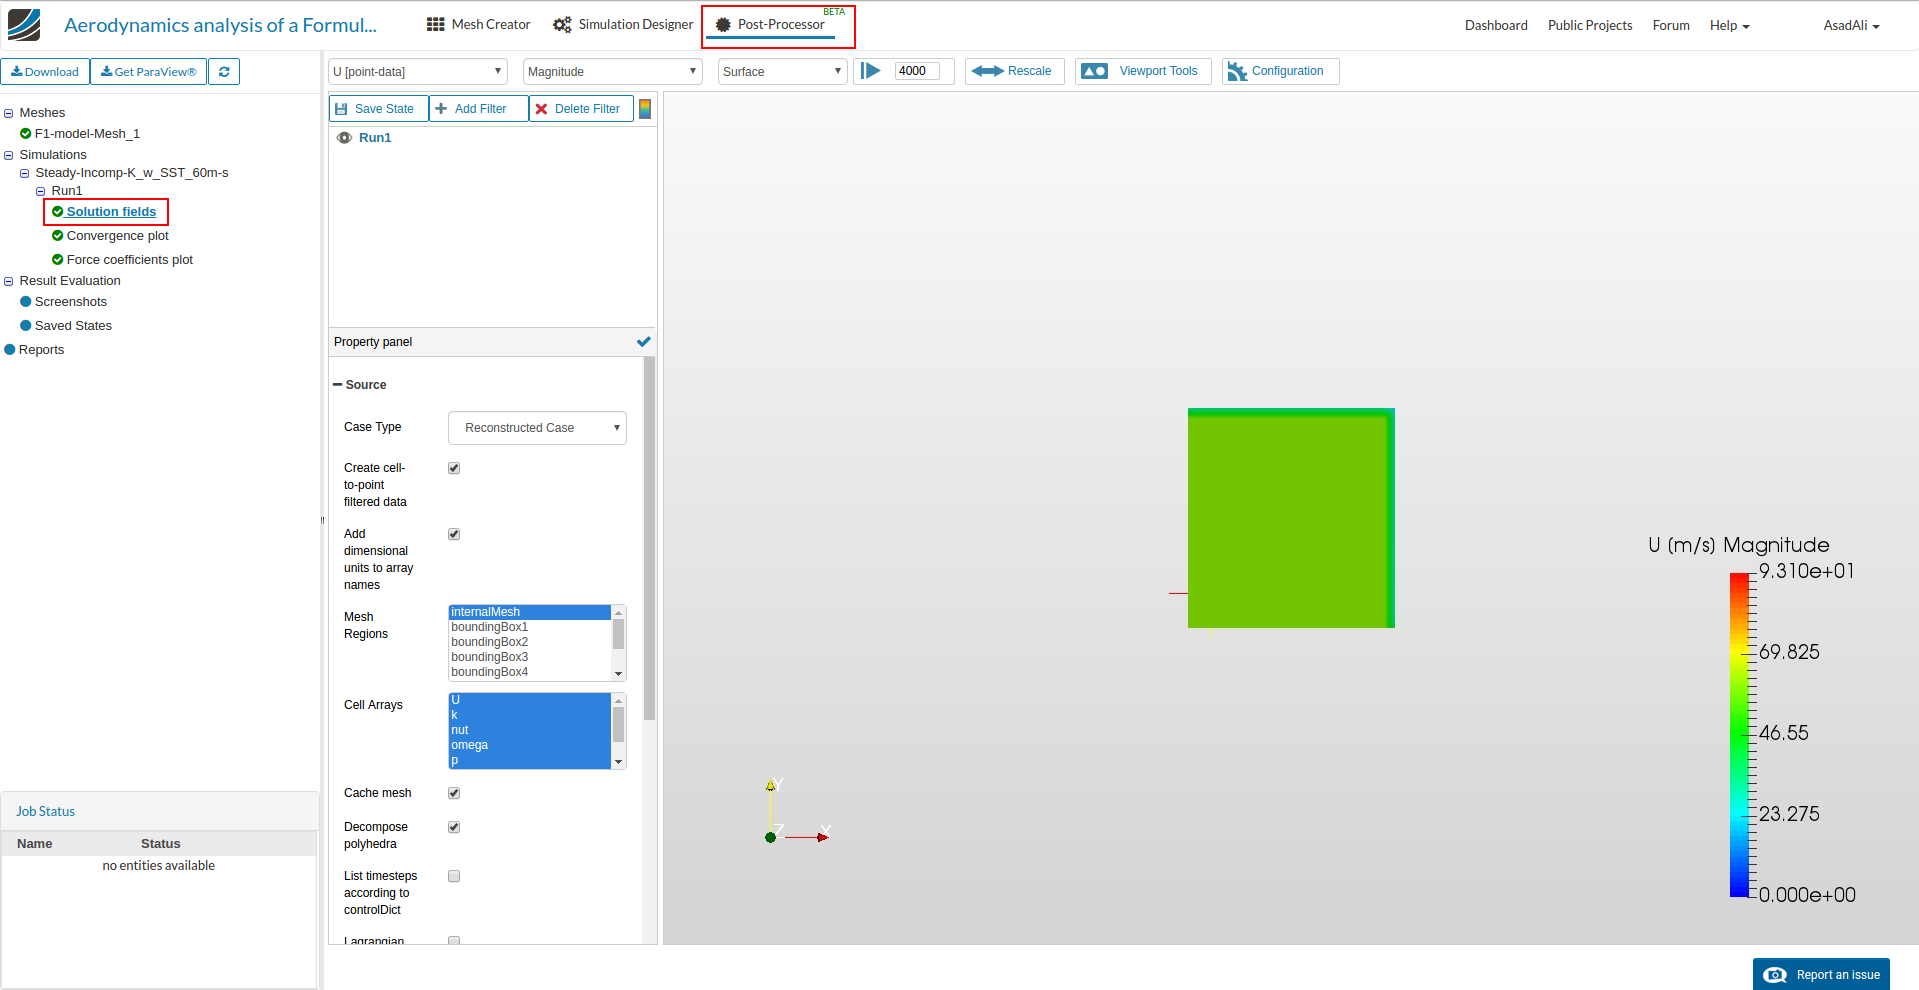Enable List timesteps according to controlDict
This screenshot has height=990, width=1919.
tap(454, 876)
